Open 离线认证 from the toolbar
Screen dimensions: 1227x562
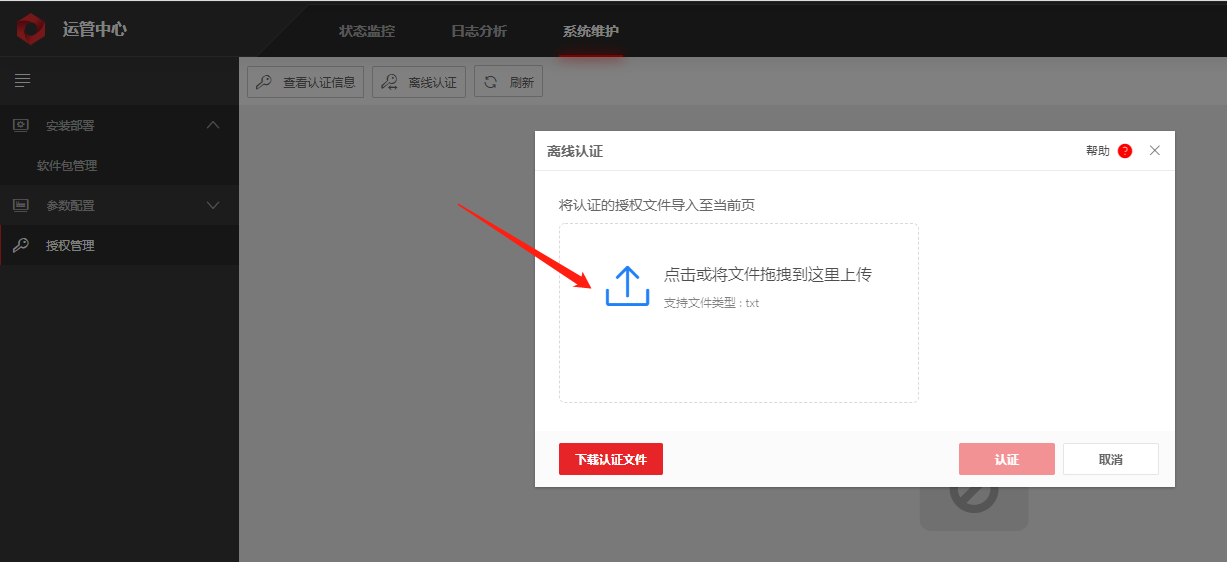pos(419,82)
